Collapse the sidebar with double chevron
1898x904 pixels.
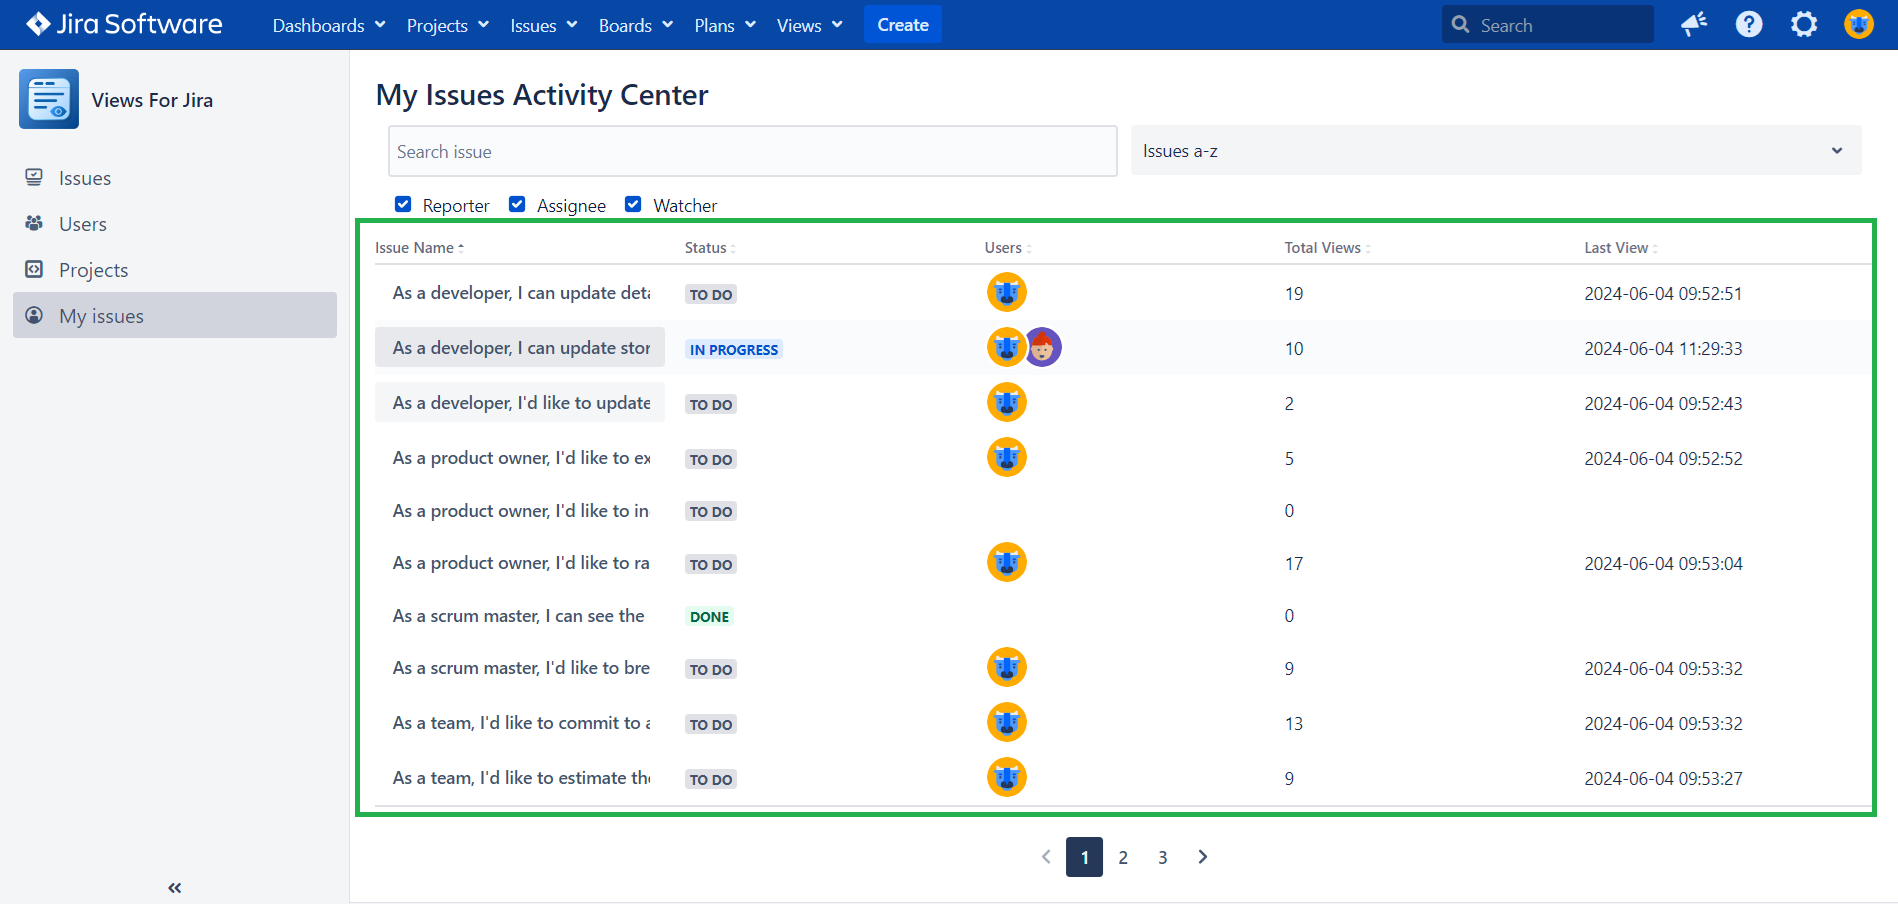pyautogui.click(x=175, y=887)
